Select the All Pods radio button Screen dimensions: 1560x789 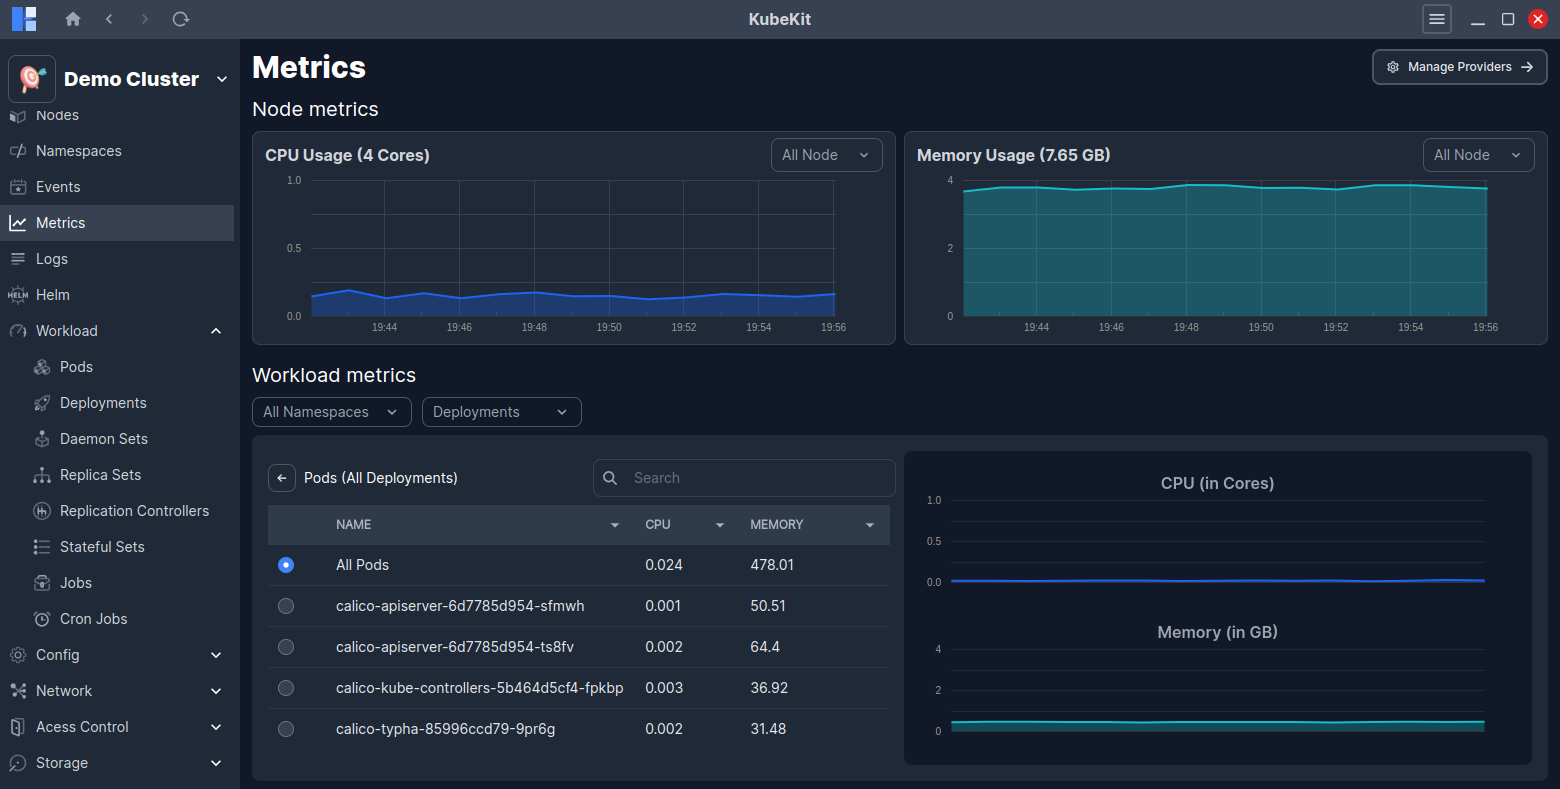[x=286, y=564]
